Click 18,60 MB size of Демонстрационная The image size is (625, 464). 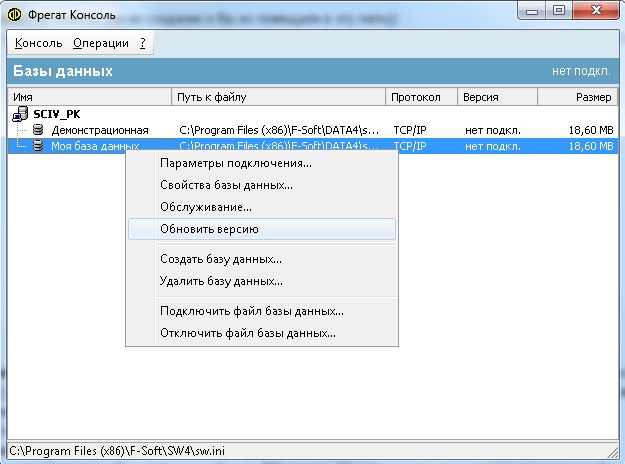pyautogui.click(x=591, y=130)
